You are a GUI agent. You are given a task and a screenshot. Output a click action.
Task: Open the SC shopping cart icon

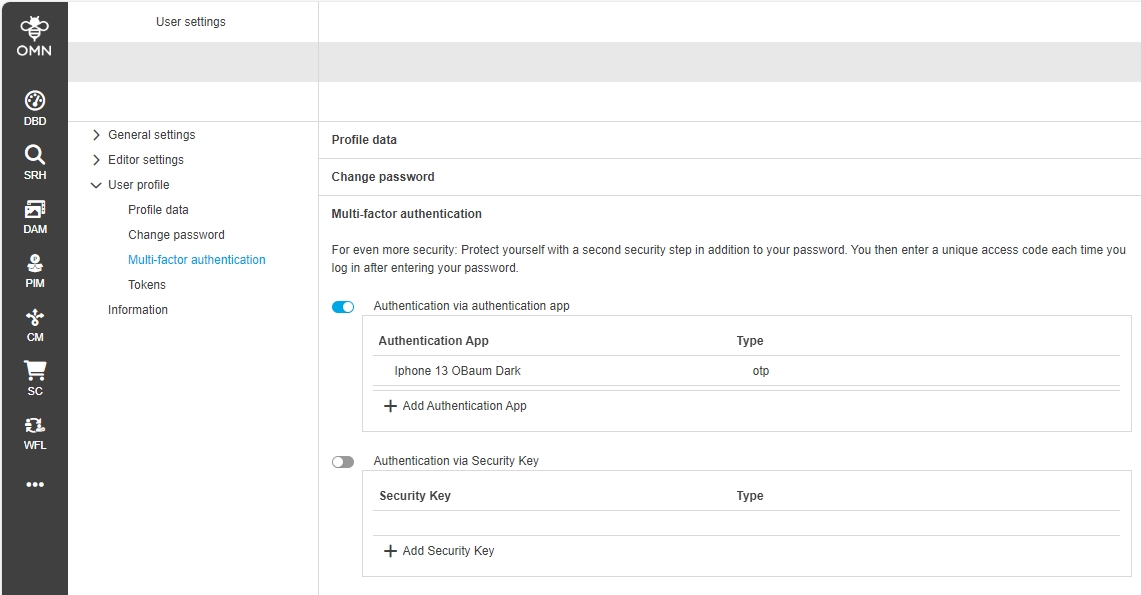pos(35,377)
